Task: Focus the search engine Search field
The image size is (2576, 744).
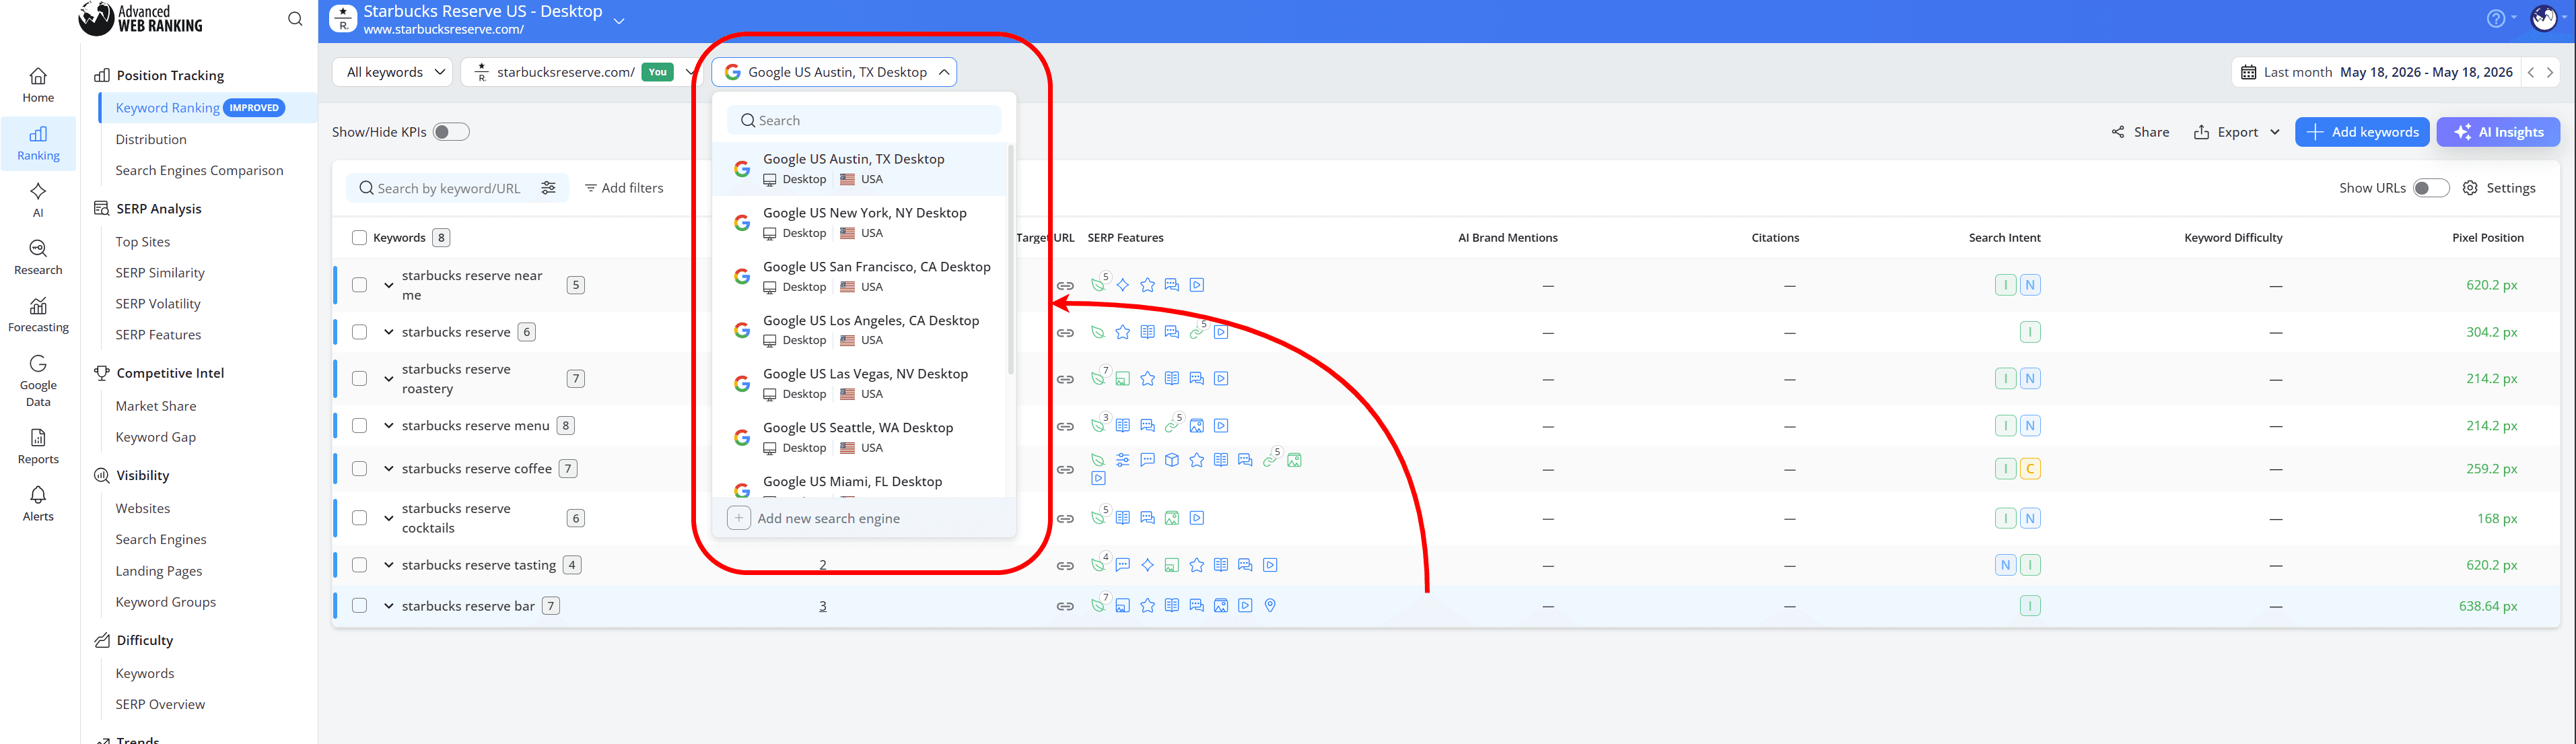Action: tap(864, 120)
